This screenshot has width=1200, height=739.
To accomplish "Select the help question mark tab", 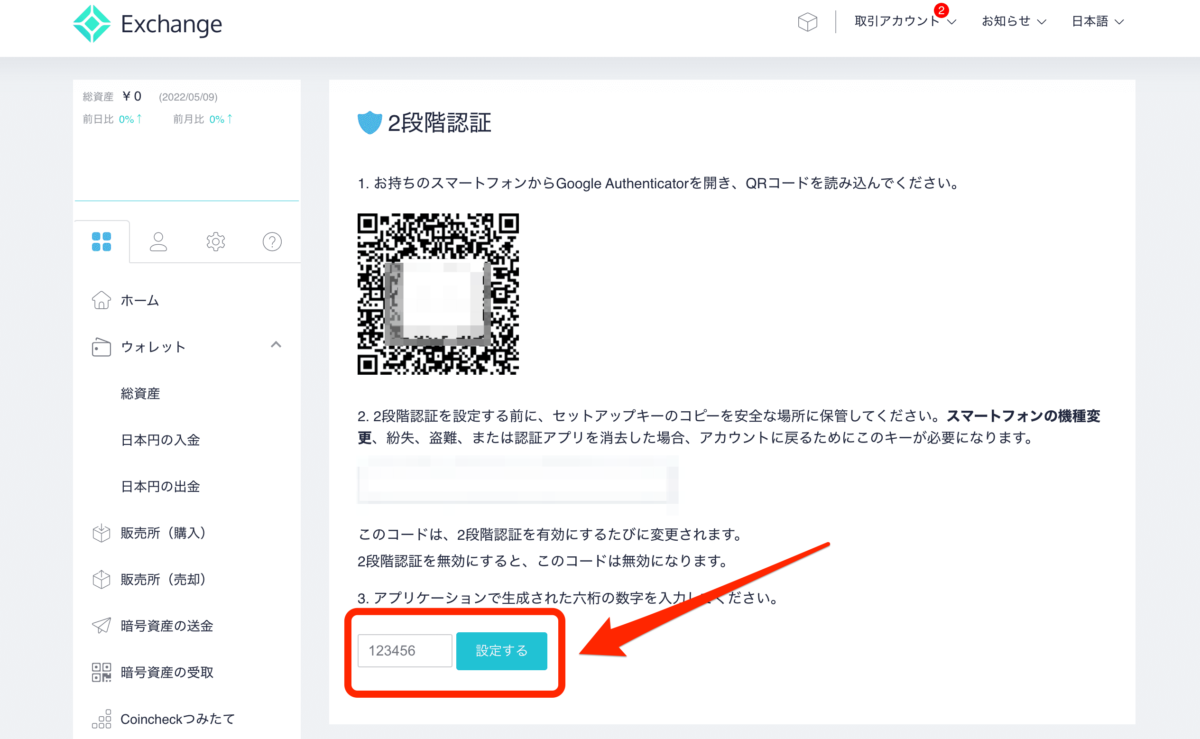I will [x=272, y=241].
